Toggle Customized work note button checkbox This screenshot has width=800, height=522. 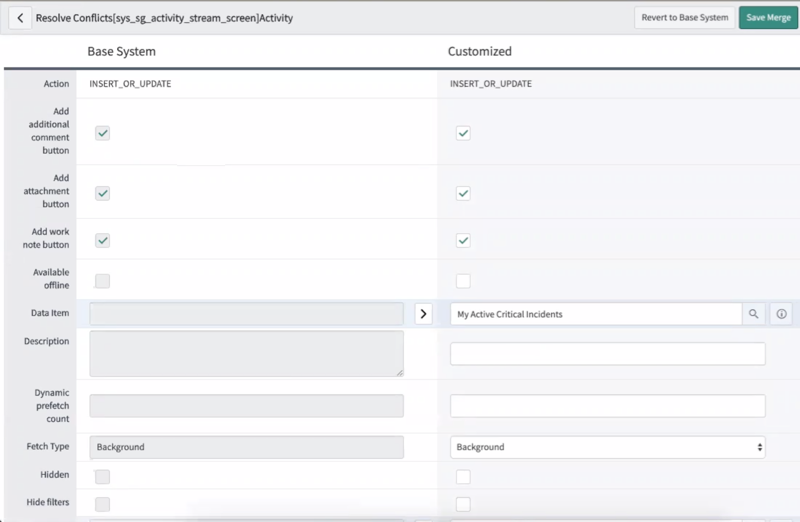point(463,240)
